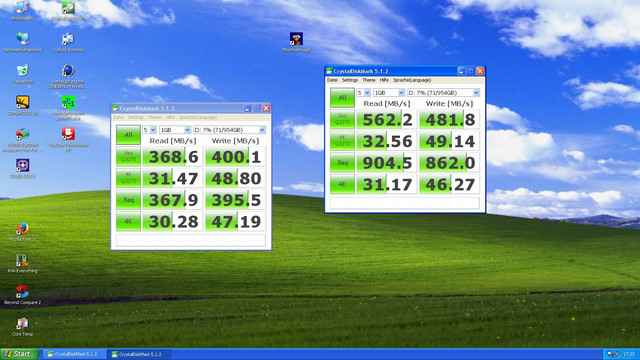Click the 368.6 read result
640x360 pixels.
[173, 156]
